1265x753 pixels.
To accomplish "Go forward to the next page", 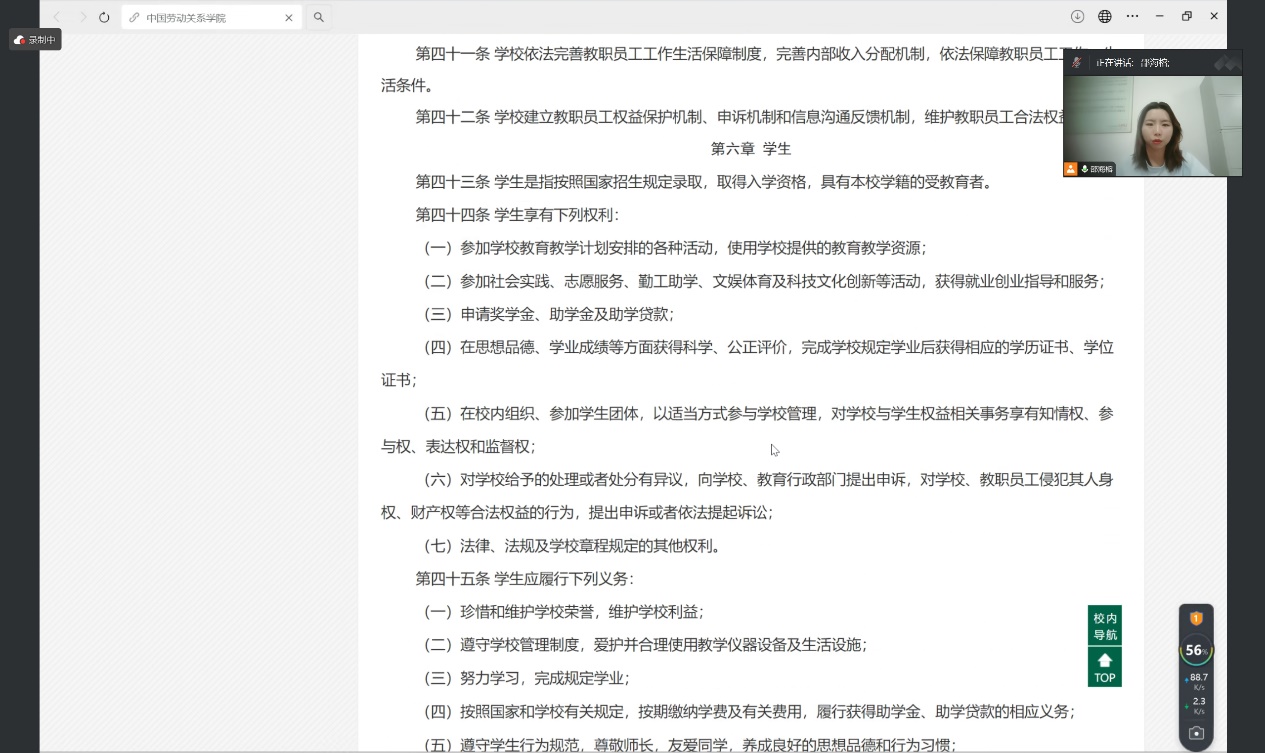I will (x=82, y=17).
